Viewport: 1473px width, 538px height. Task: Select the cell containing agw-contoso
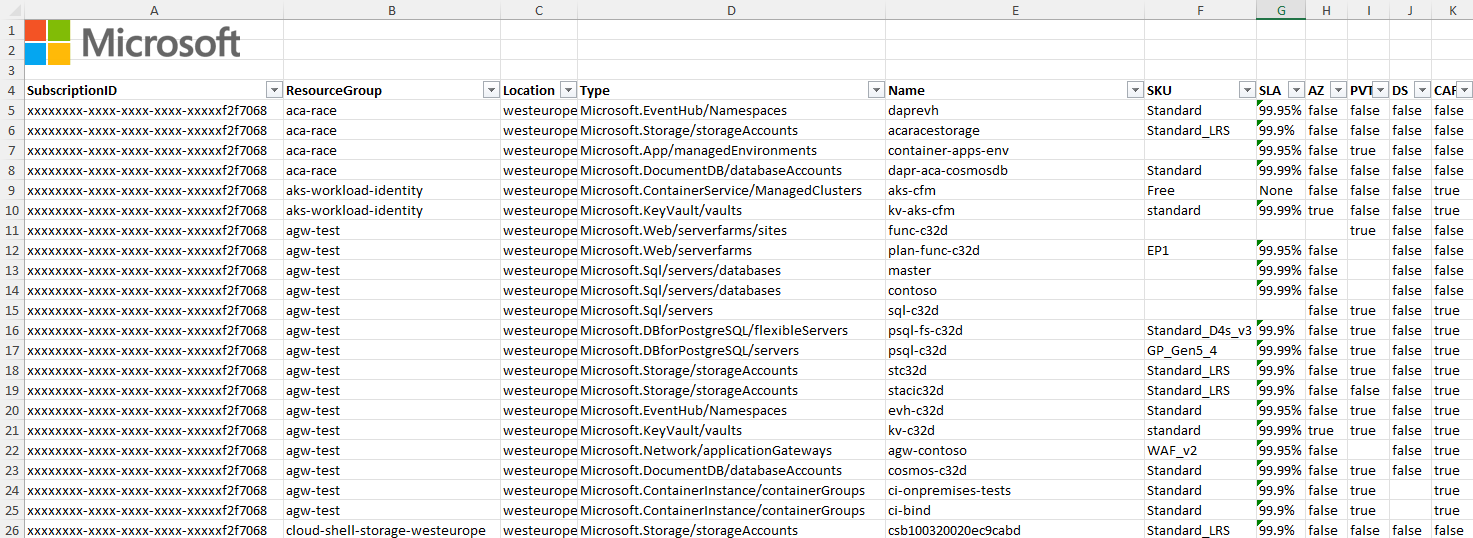[x=1015, y=450]
